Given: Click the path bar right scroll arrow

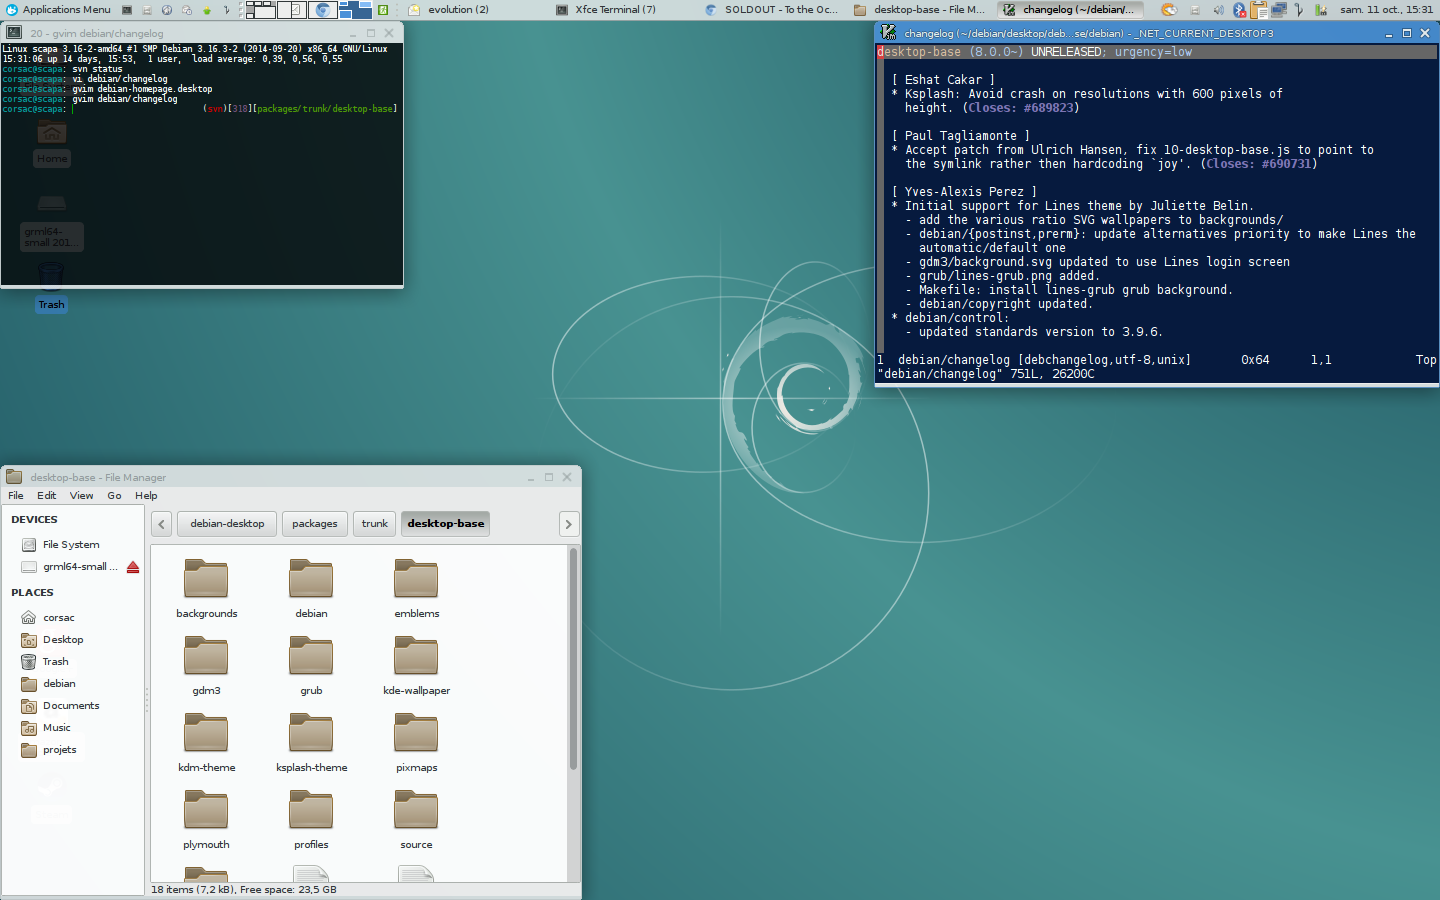Looking at the screenshot, I should click(569, 524).
